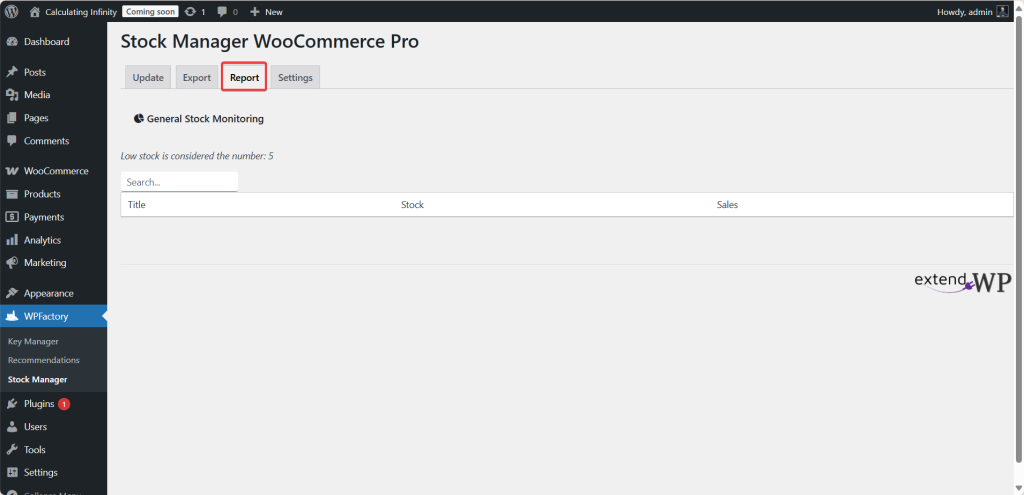Click the Comments speech bubble sidebar icon

pos(12,141)
